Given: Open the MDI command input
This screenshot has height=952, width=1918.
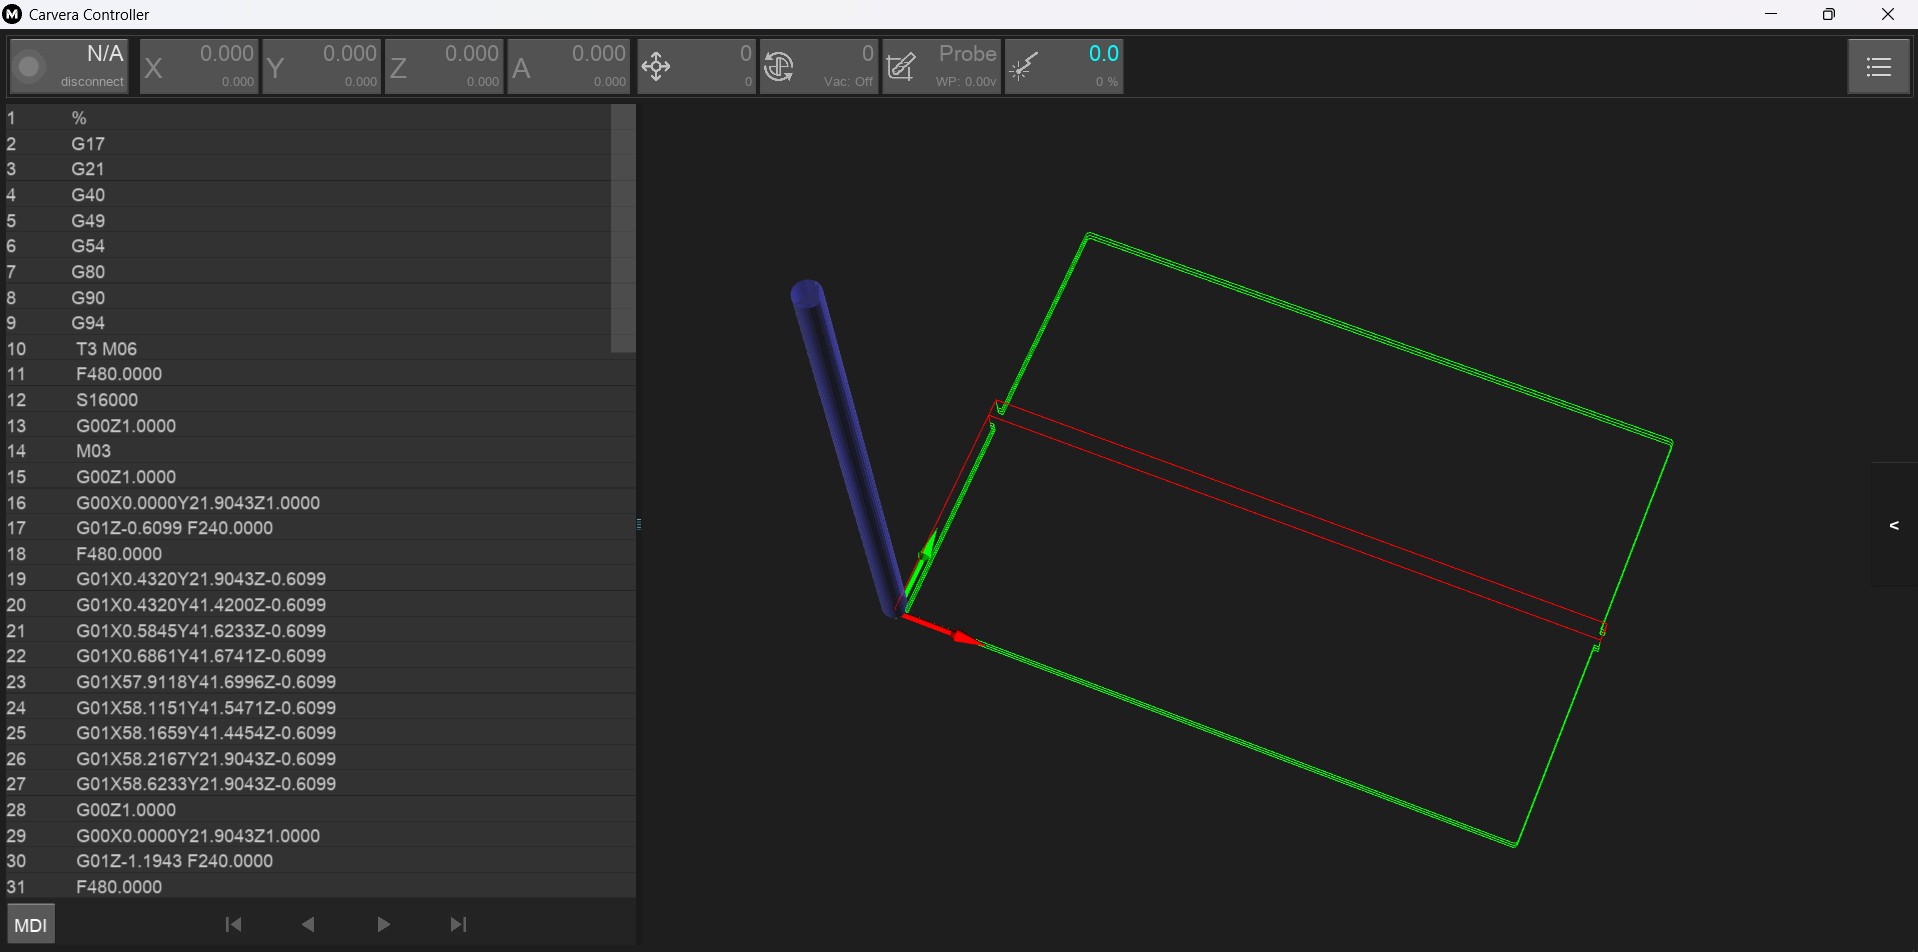Looking at the screenshot, I should pos(31,924).
